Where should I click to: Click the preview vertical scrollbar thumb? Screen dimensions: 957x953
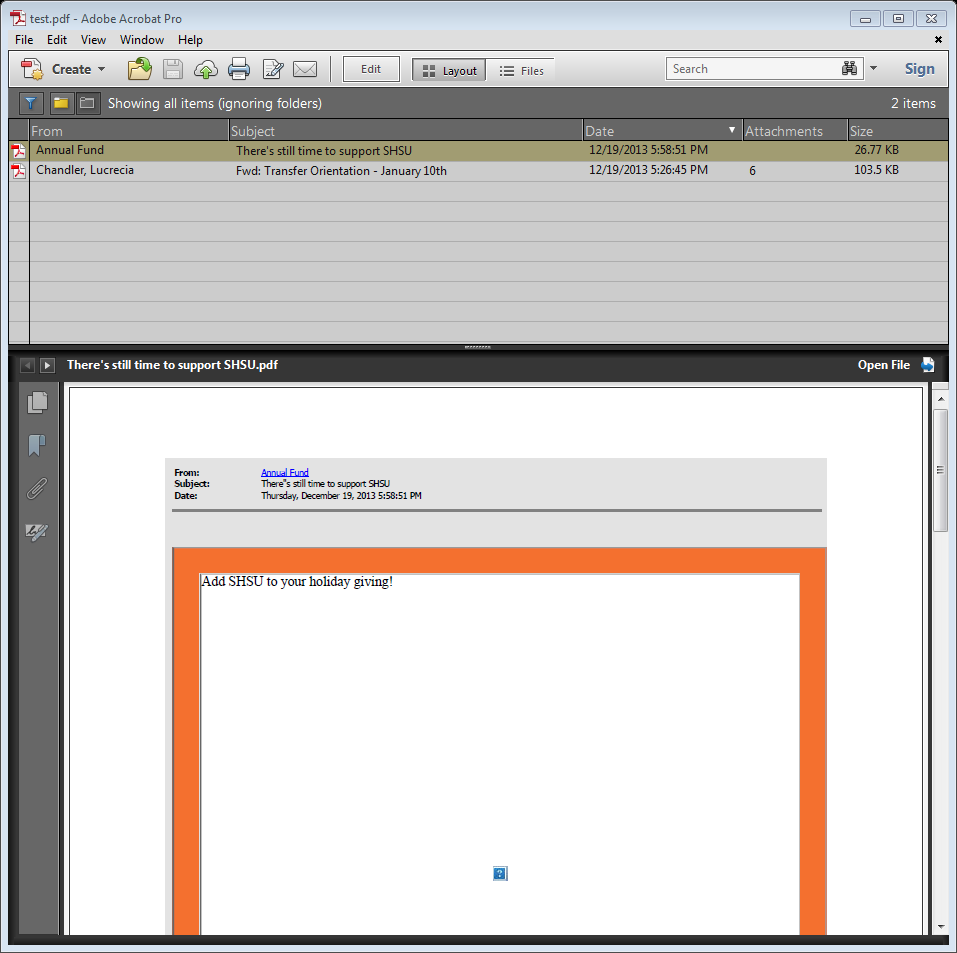pos(941,470)
